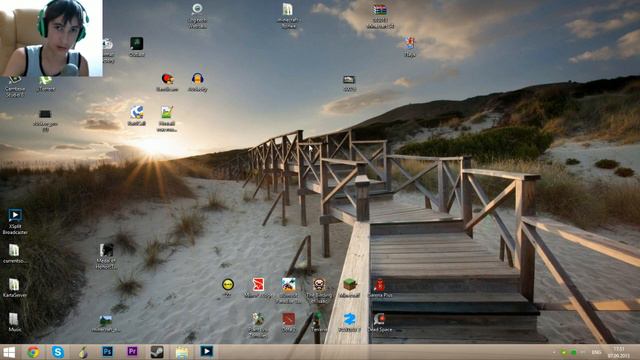640x360 pixels.
Task: Select the Mirror's Edge desktop icon
Action: click(x=258, y=288)
